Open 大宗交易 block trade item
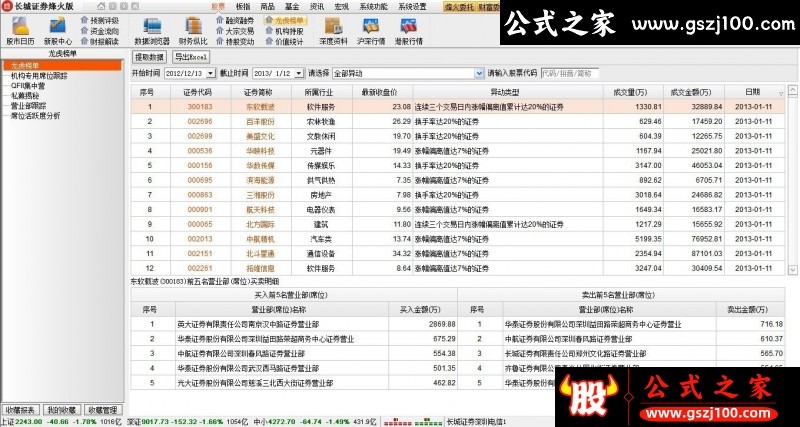 coord(235,31)
